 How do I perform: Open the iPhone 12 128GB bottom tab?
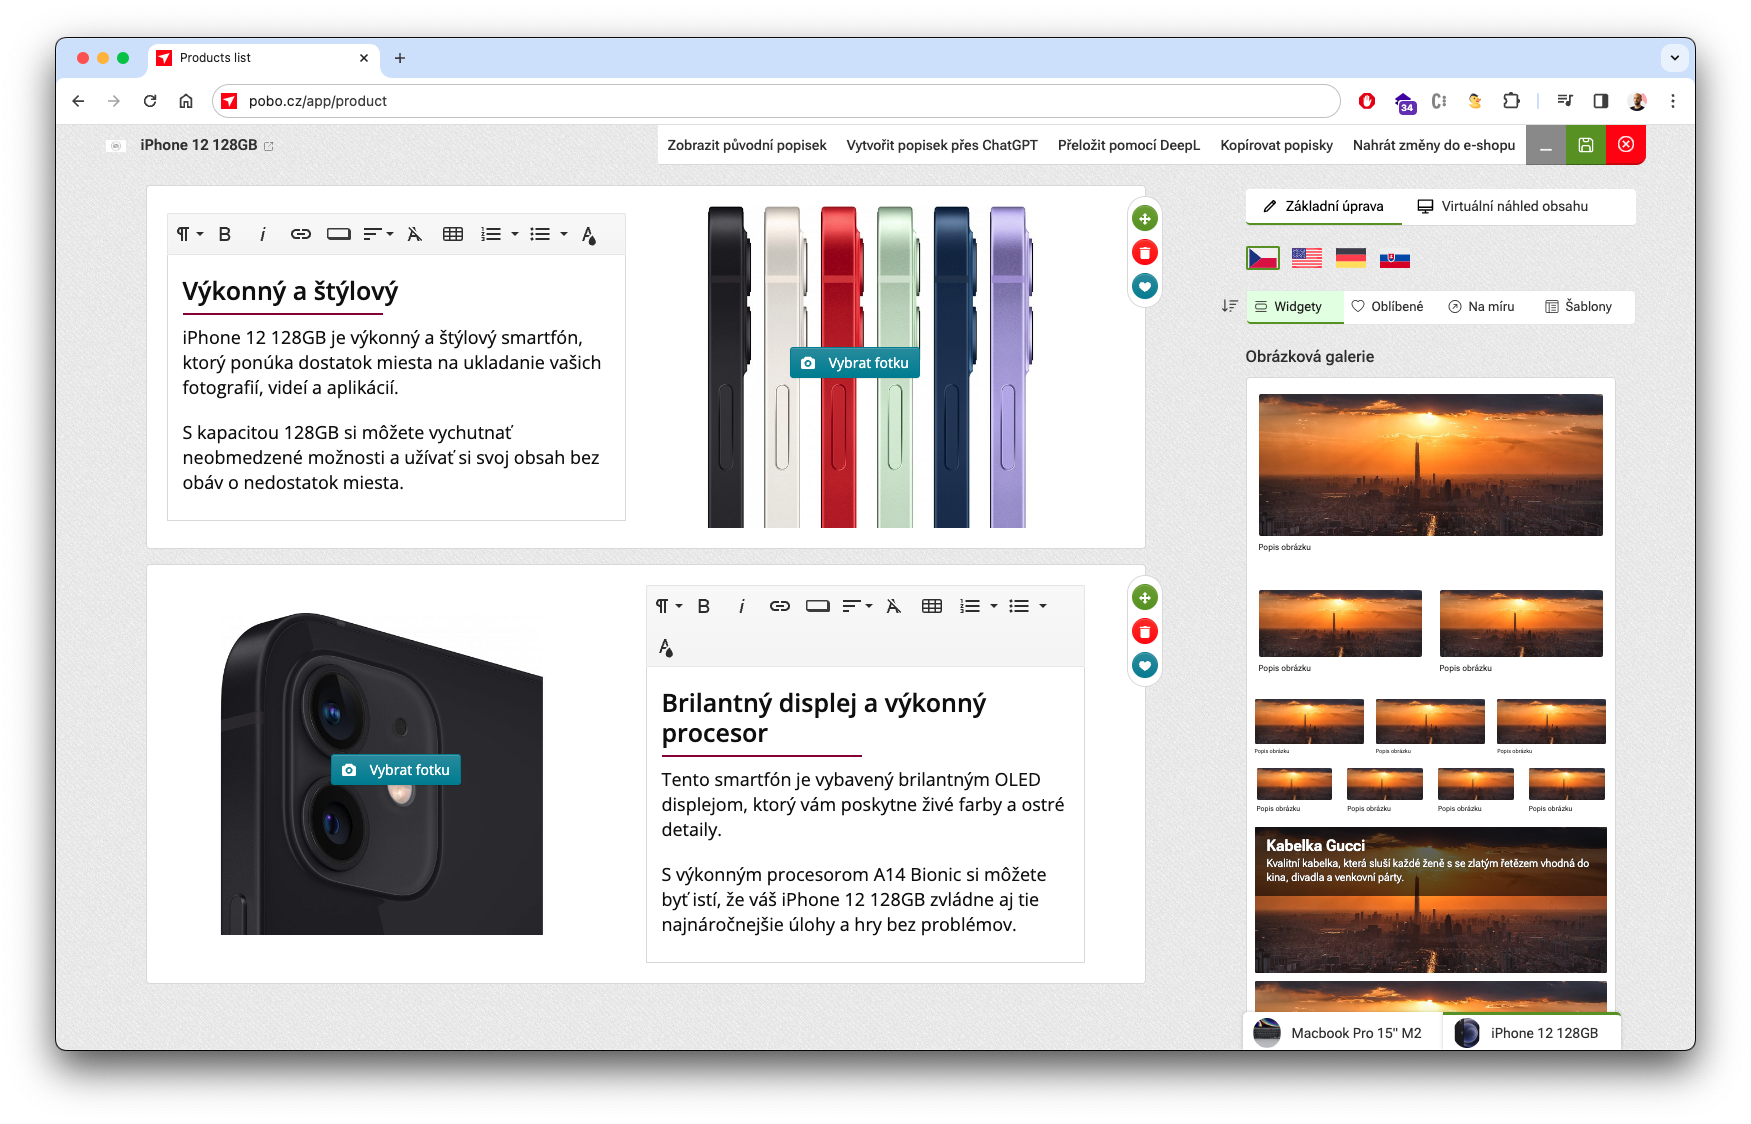1531,1033
